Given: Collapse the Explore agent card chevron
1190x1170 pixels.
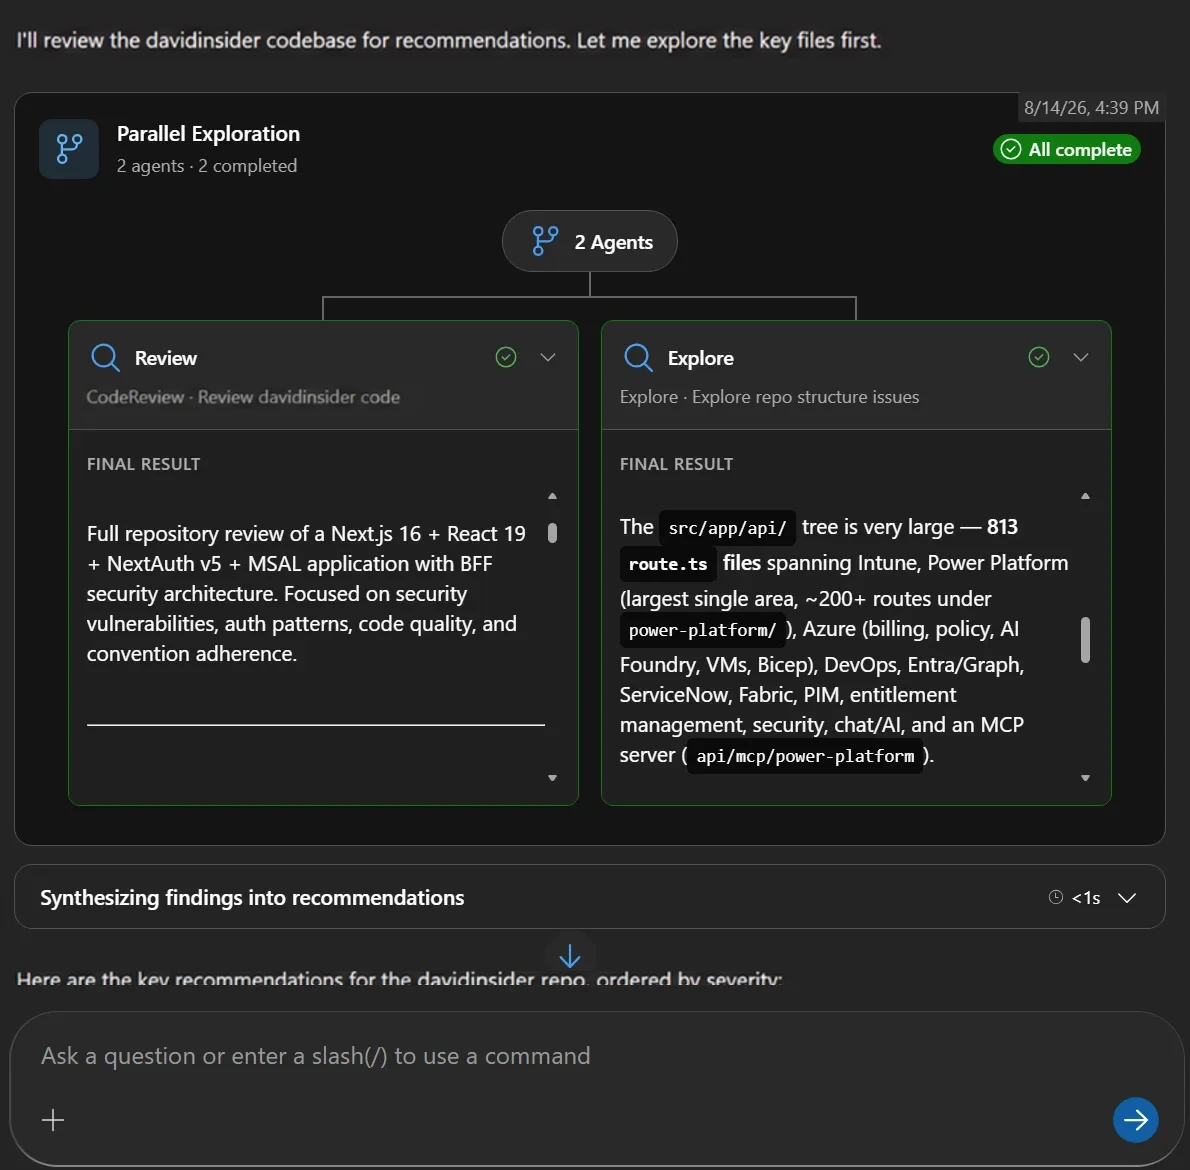Looking at the screenshot, I should point(1081,357).
